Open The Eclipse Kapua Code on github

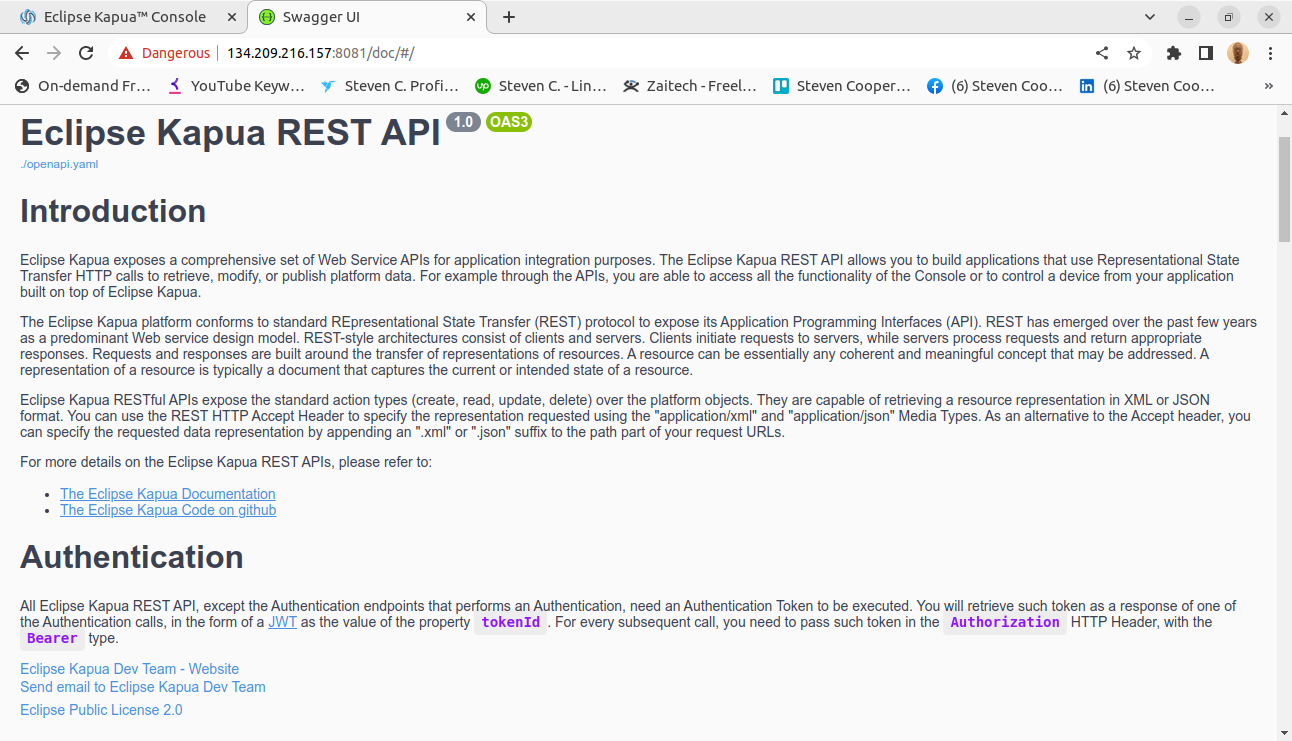168,510
